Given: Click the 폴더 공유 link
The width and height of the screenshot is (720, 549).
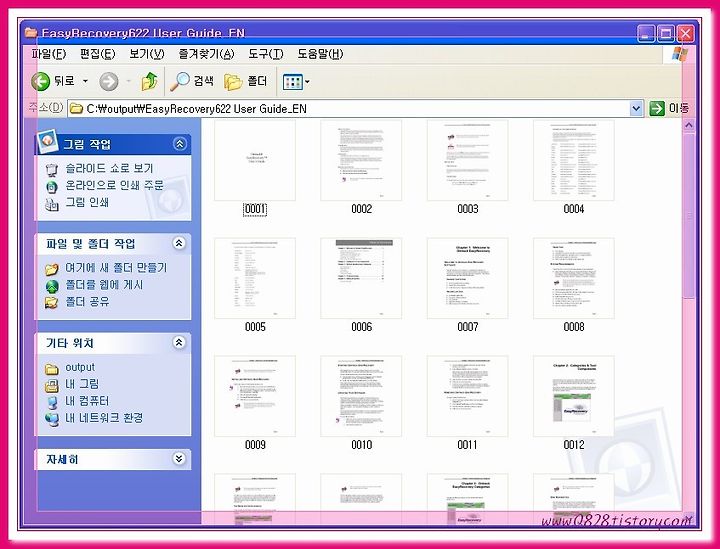Looking at the screenshot, I should [87, 302].
